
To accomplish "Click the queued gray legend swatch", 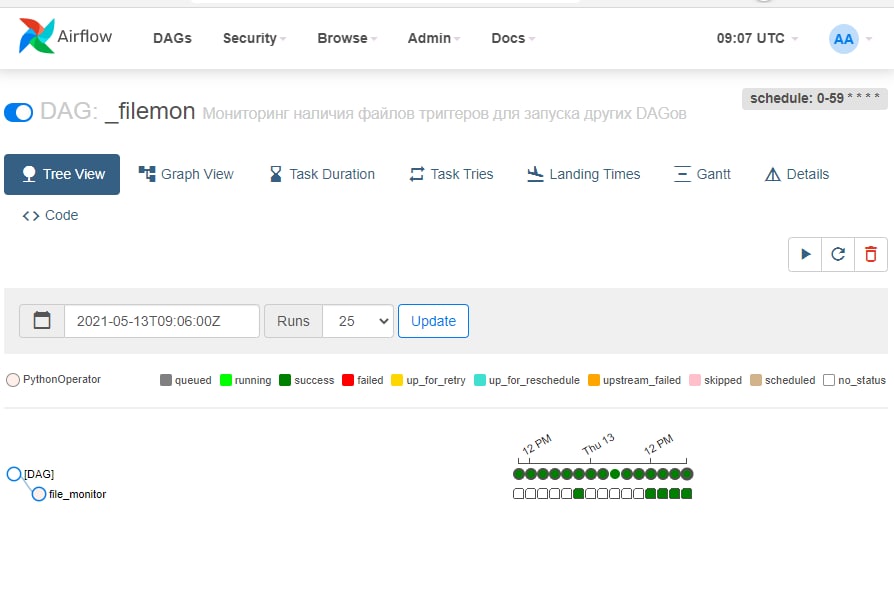I will [x=166, y=380].
